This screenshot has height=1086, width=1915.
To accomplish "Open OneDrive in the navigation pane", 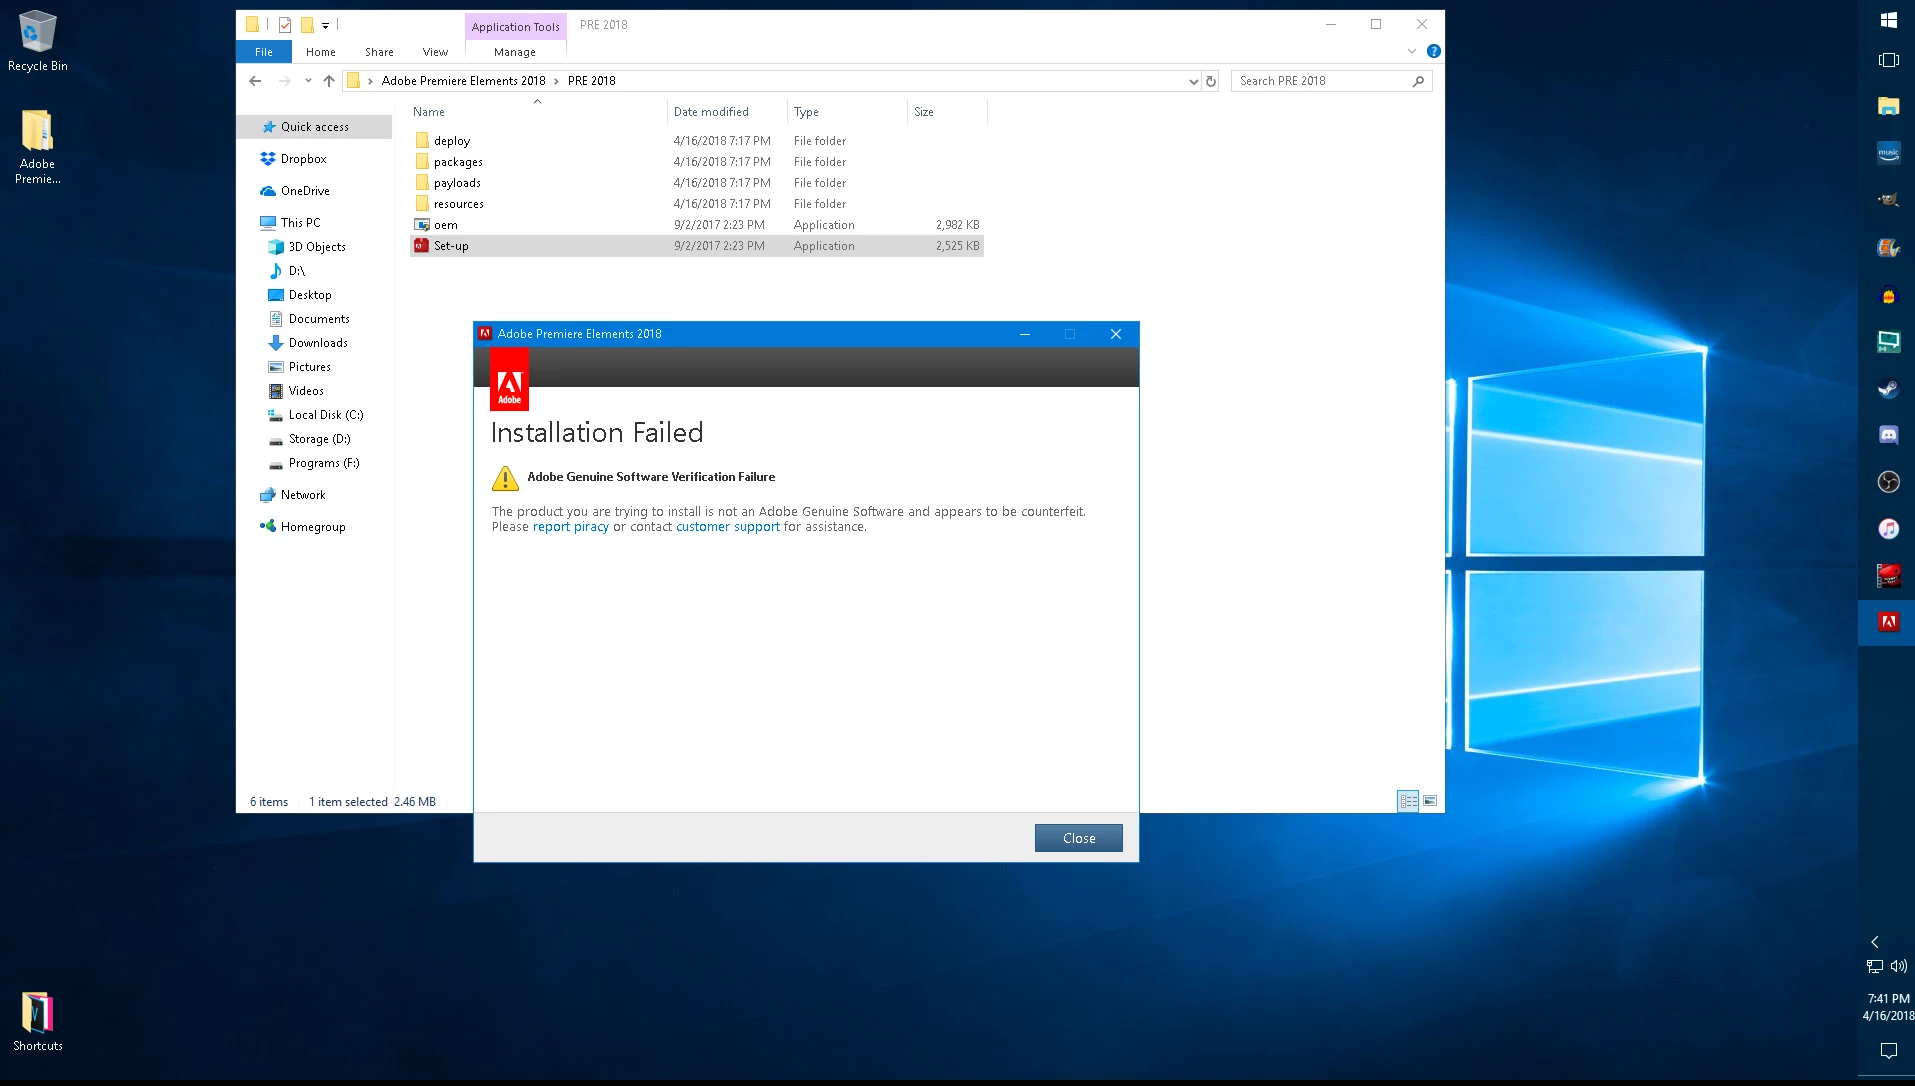I will 305,191.
